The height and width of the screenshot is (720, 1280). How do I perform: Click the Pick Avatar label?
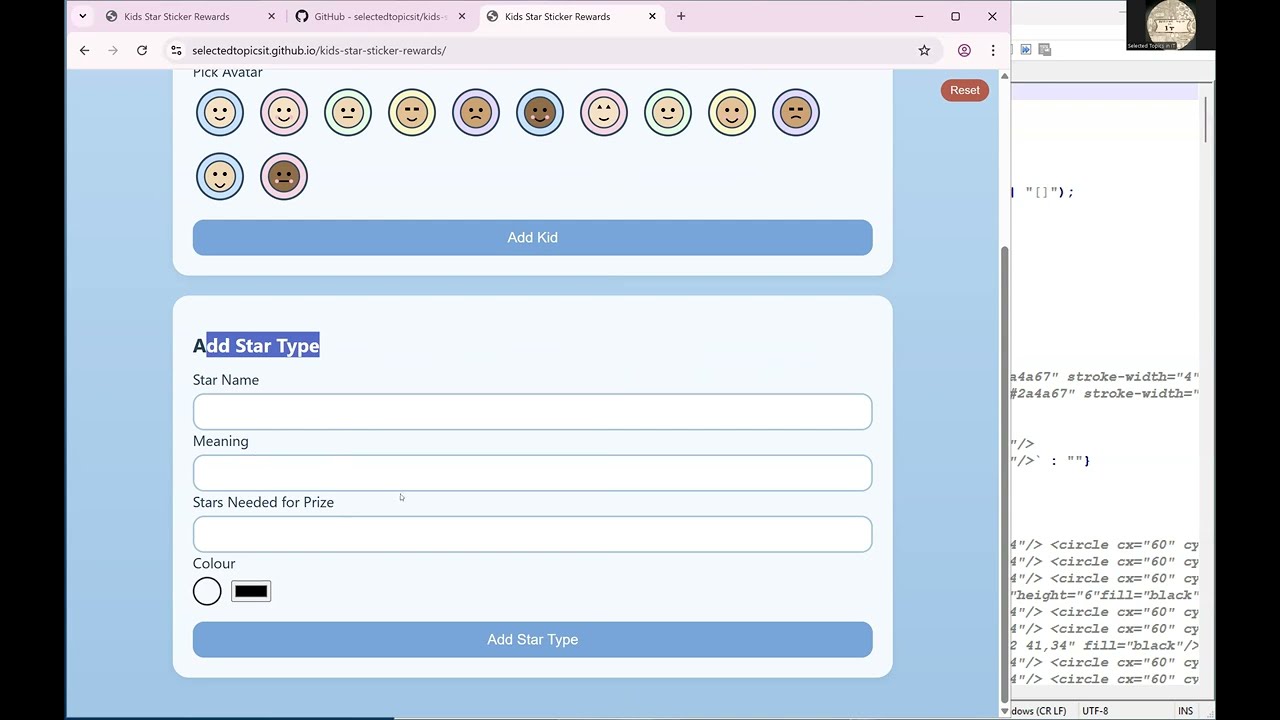(x=228, y=73)
